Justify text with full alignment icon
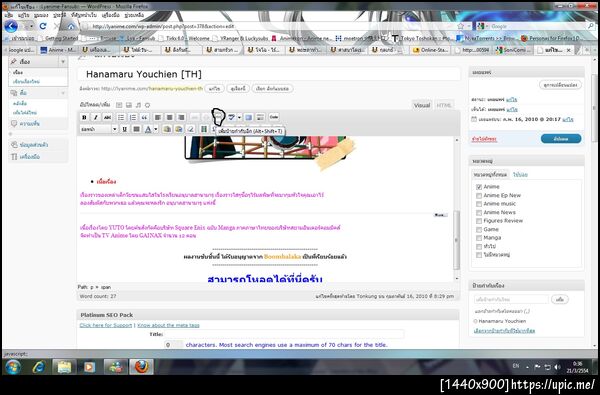Image resolution: width=600 pixels, height=395 pixels. pyautogui.click(x=136, y=129)
